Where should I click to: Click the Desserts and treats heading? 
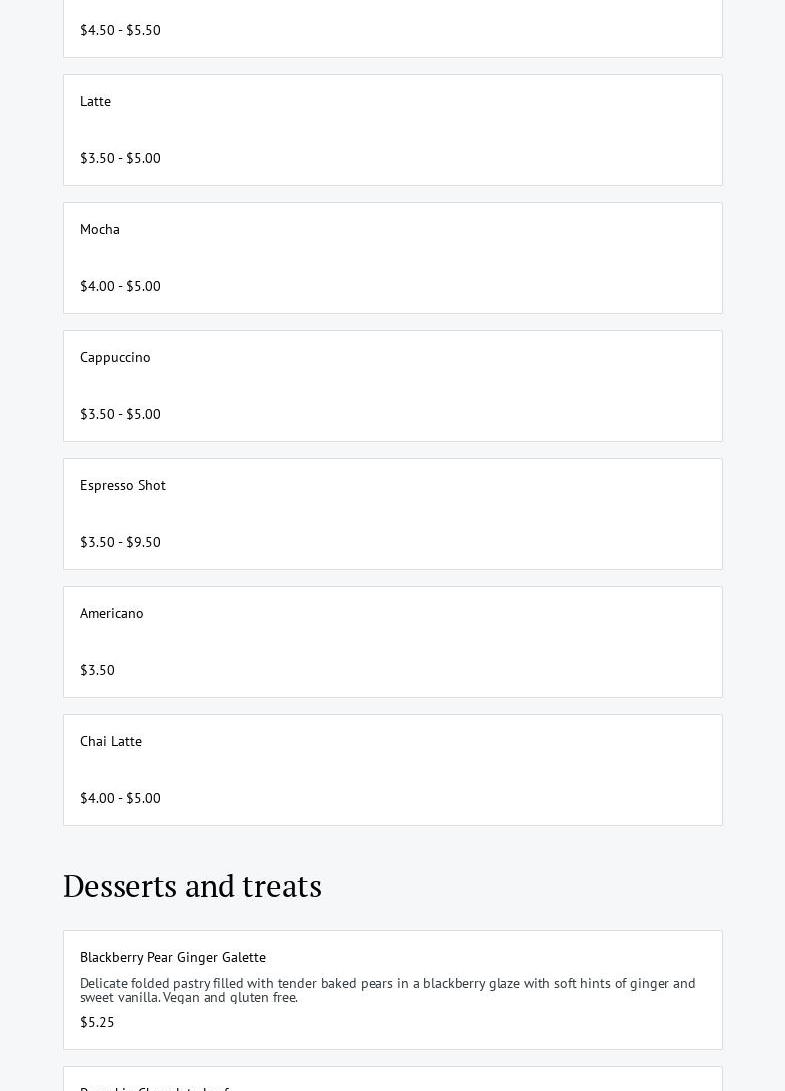(192, 886)
